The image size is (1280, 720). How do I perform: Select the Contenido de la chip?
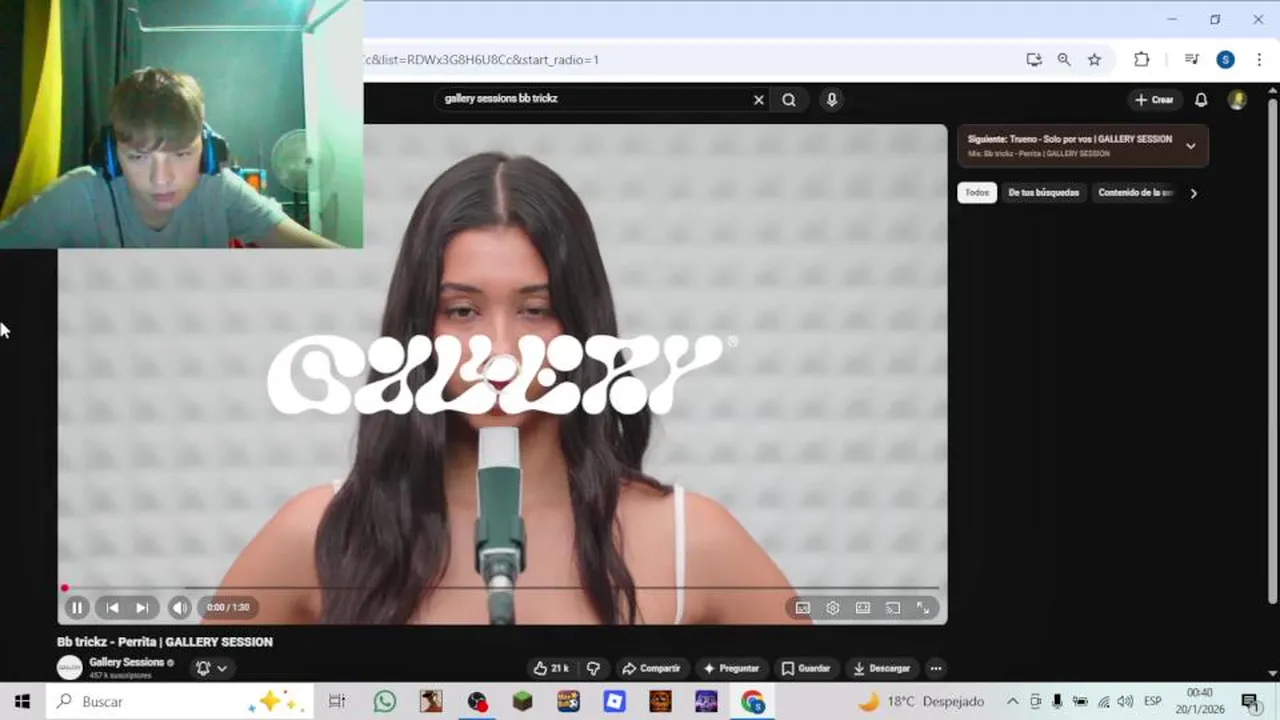(x=1134, y=193)
